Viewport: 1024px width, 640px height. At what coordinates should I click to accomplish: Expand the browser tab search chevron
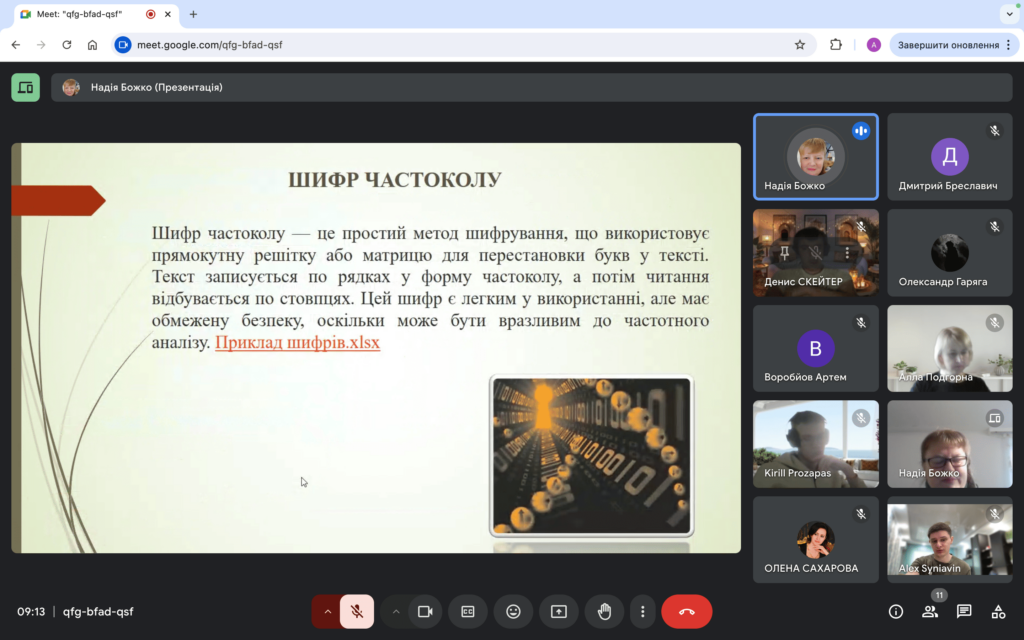(x=1009, y=14)
